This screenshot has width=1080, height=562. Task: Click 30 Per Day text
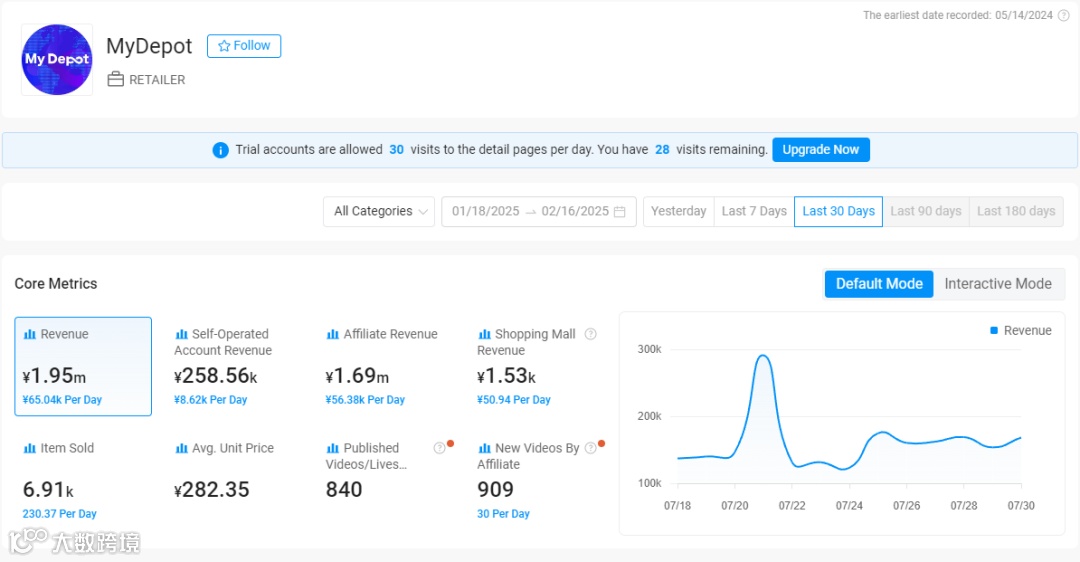(x=503, y=514)
